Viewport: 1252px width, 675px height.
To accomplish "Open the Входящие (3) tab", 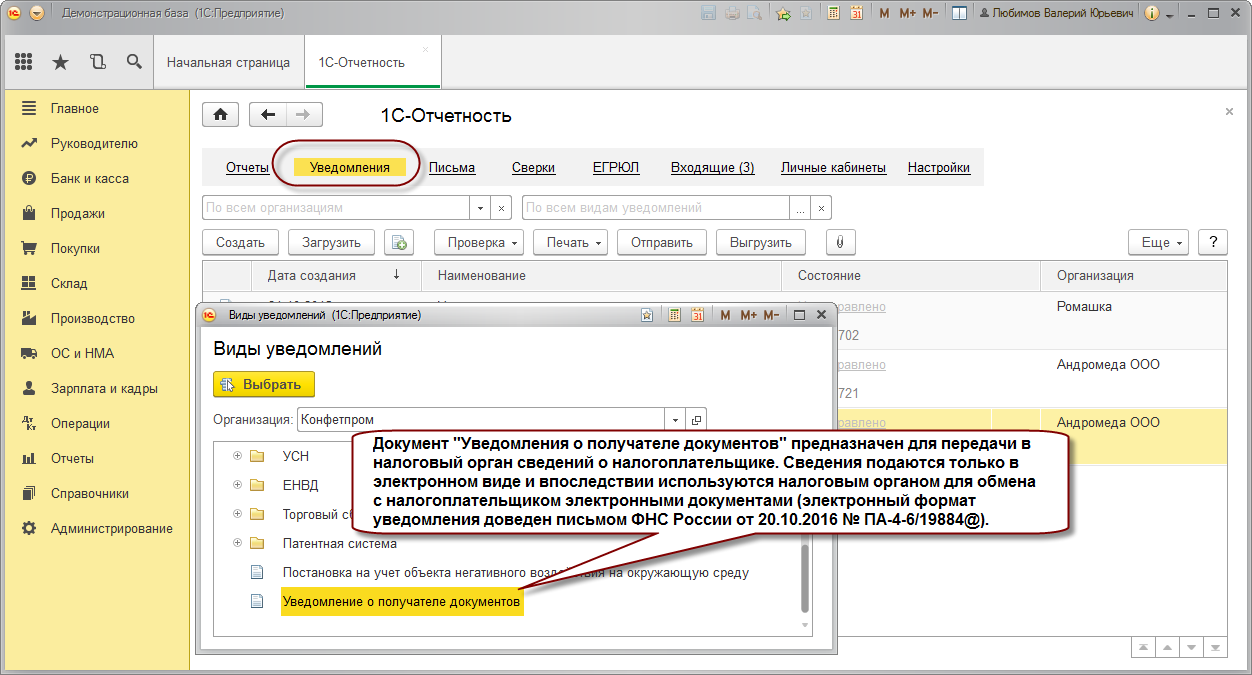I will click(712, 167).
